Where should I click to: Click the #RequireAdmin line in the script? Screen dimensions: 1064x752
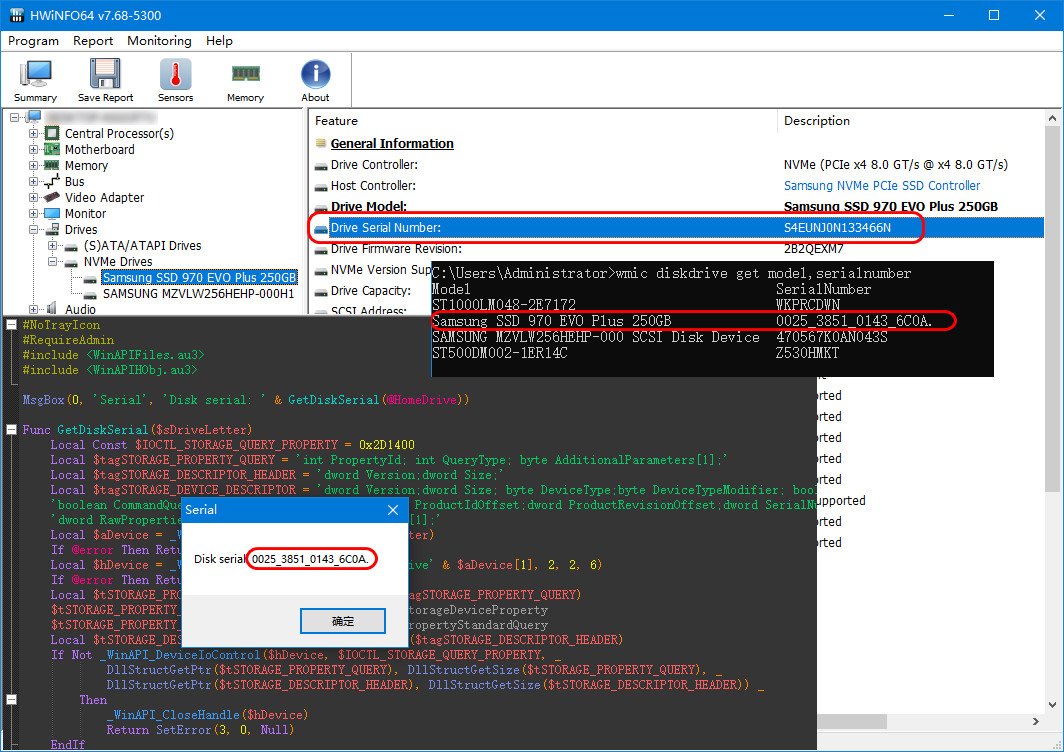68,340
